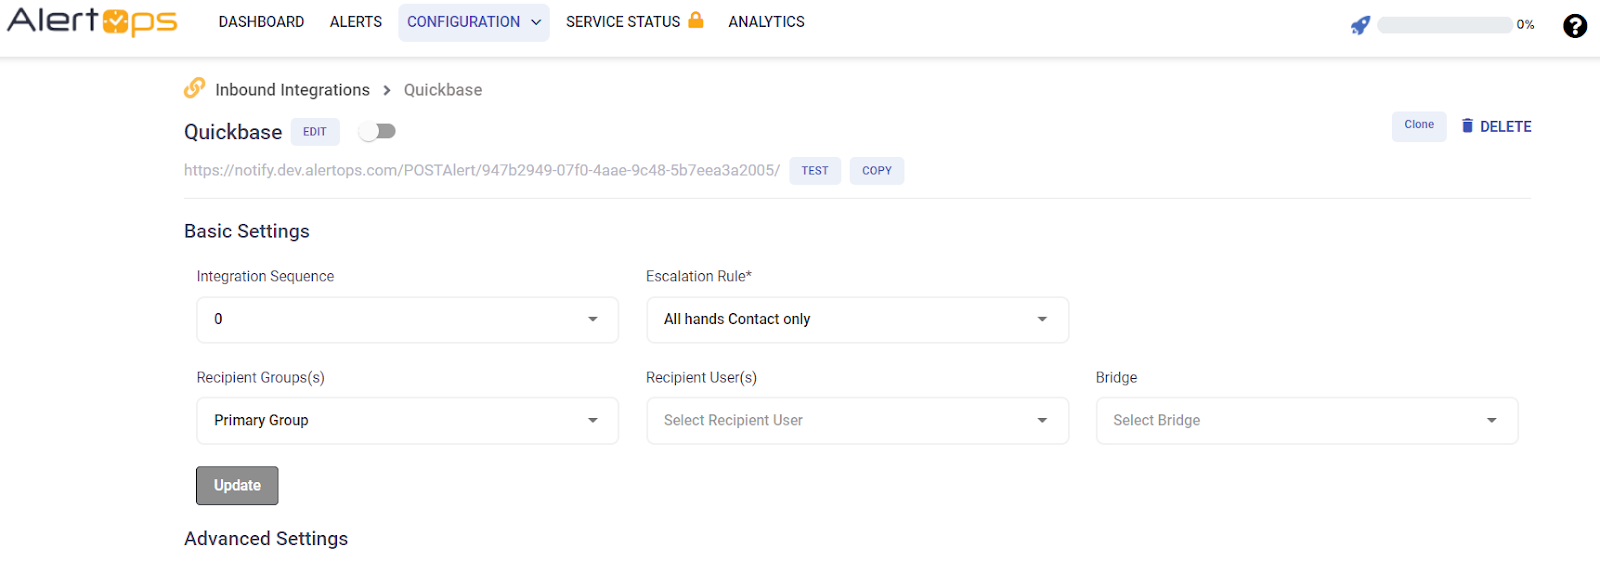Click the onboarding progress bar

click(1444, 25)
